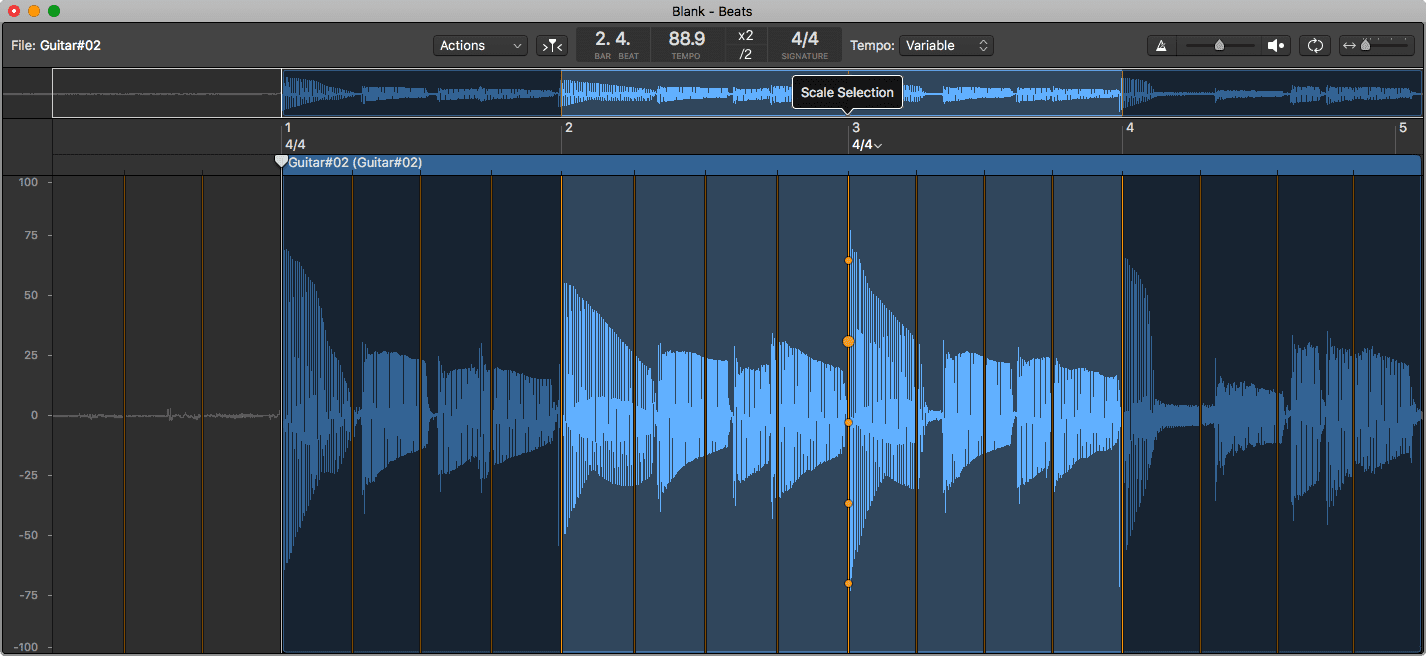The width and height of the screenshot is (1426, 656).
Task: Click the x2 double tempo button
Action: pos(745,36)
